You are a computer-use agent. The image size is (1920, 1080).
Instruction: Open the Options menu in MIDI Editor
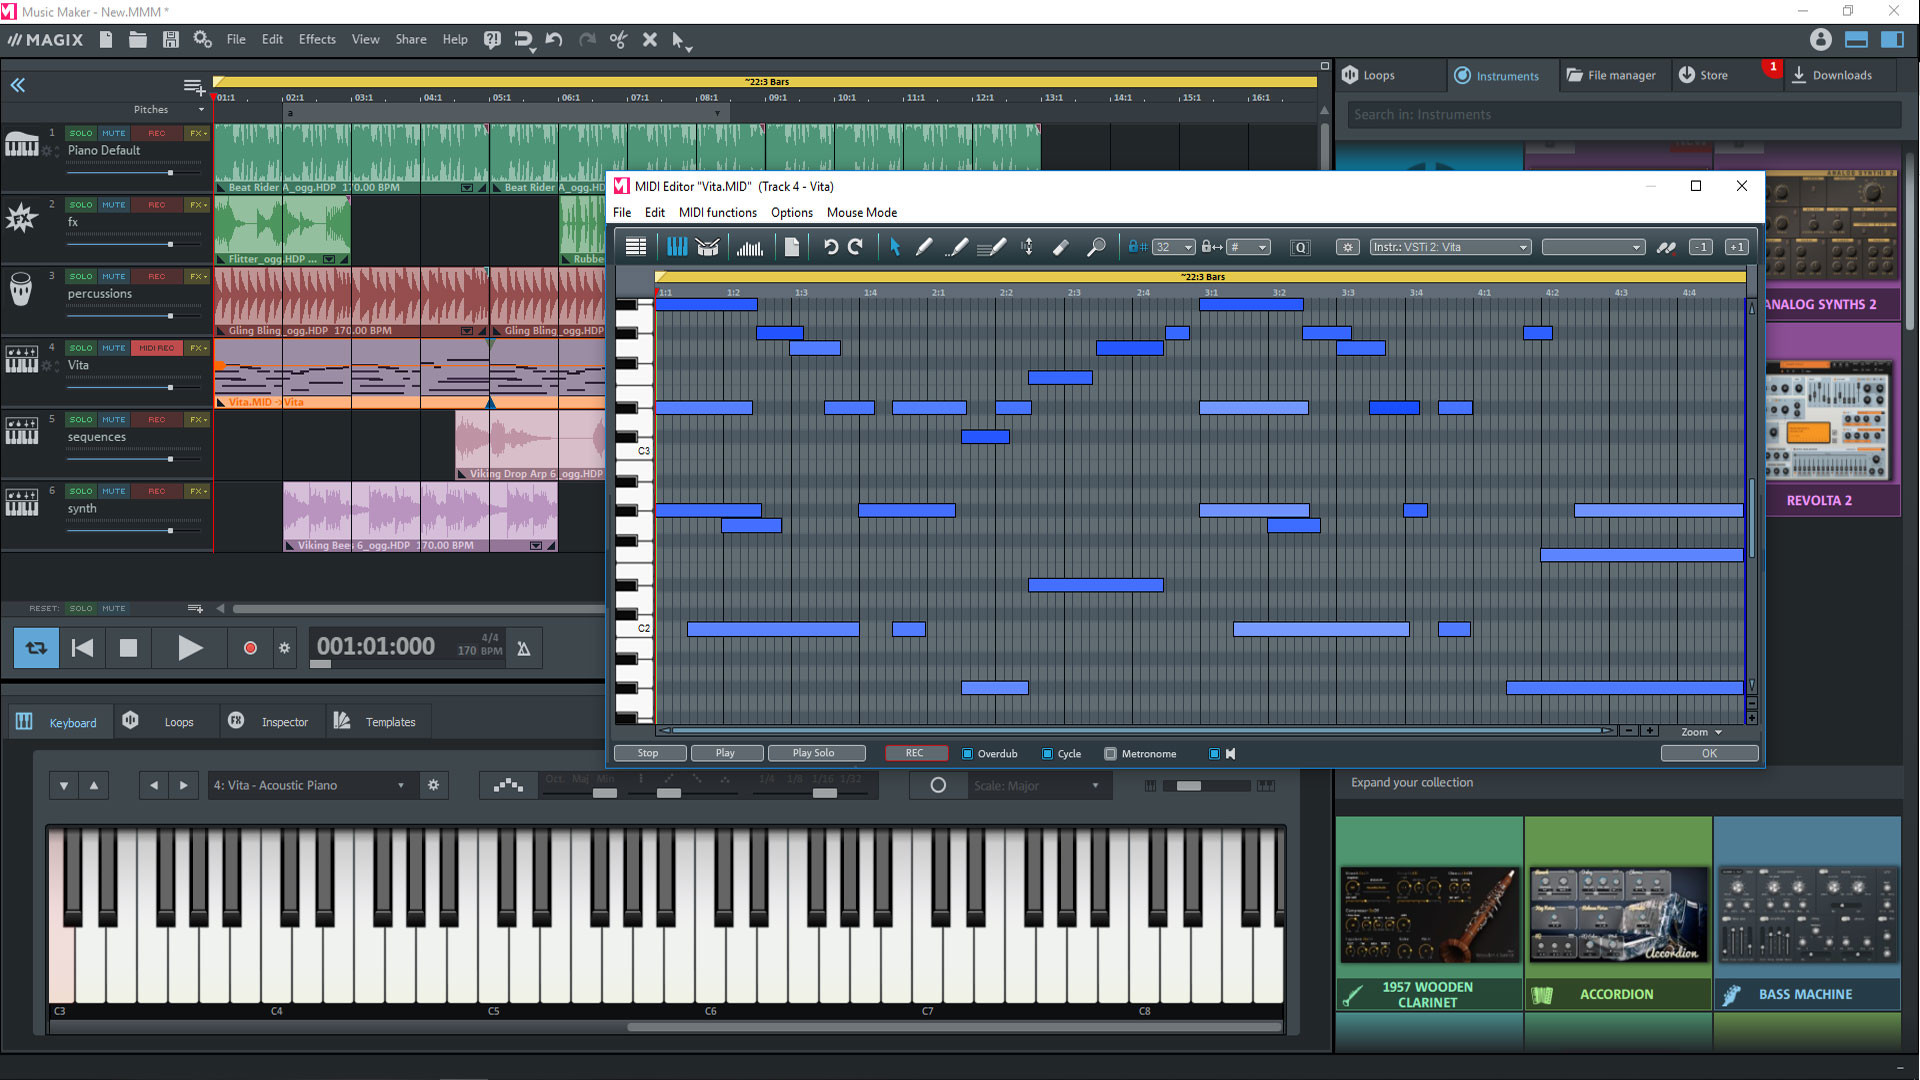789,212
